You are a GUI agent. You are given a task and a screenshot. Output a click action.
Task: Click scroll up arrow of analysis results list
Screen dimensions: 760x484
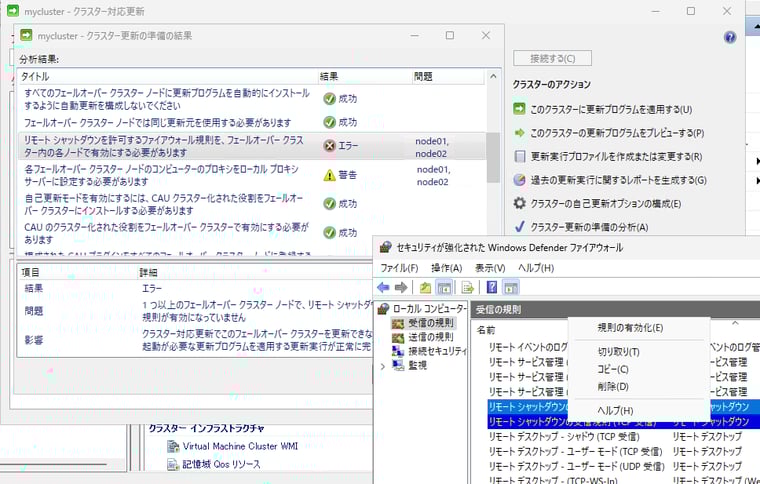coord(493,76)
